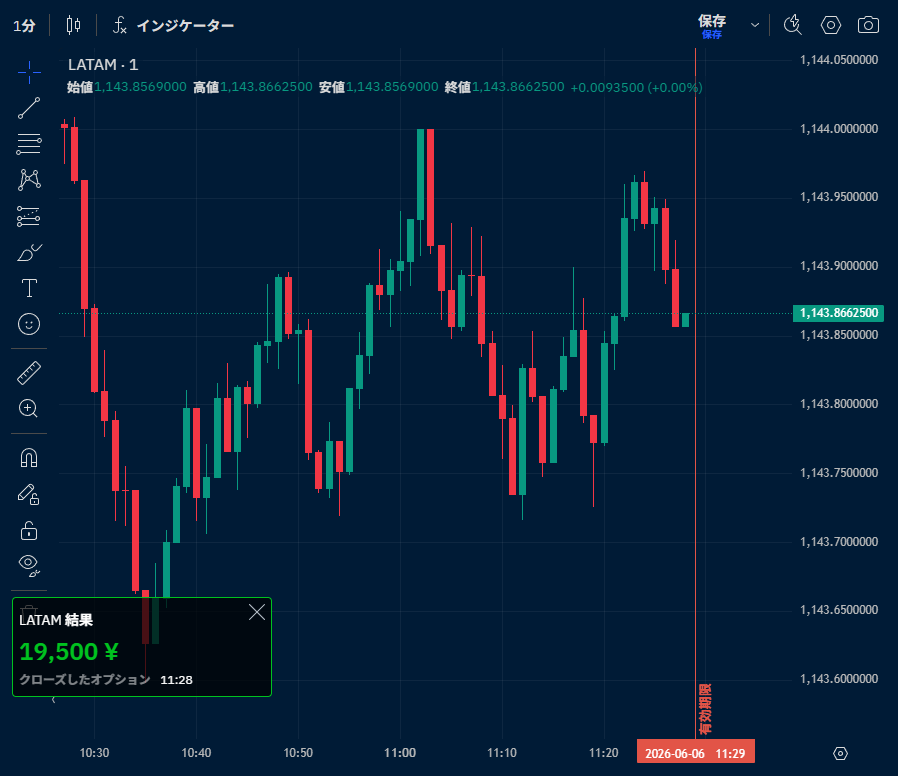Click the クローズしたオプション closed option text

pos(85,680)
